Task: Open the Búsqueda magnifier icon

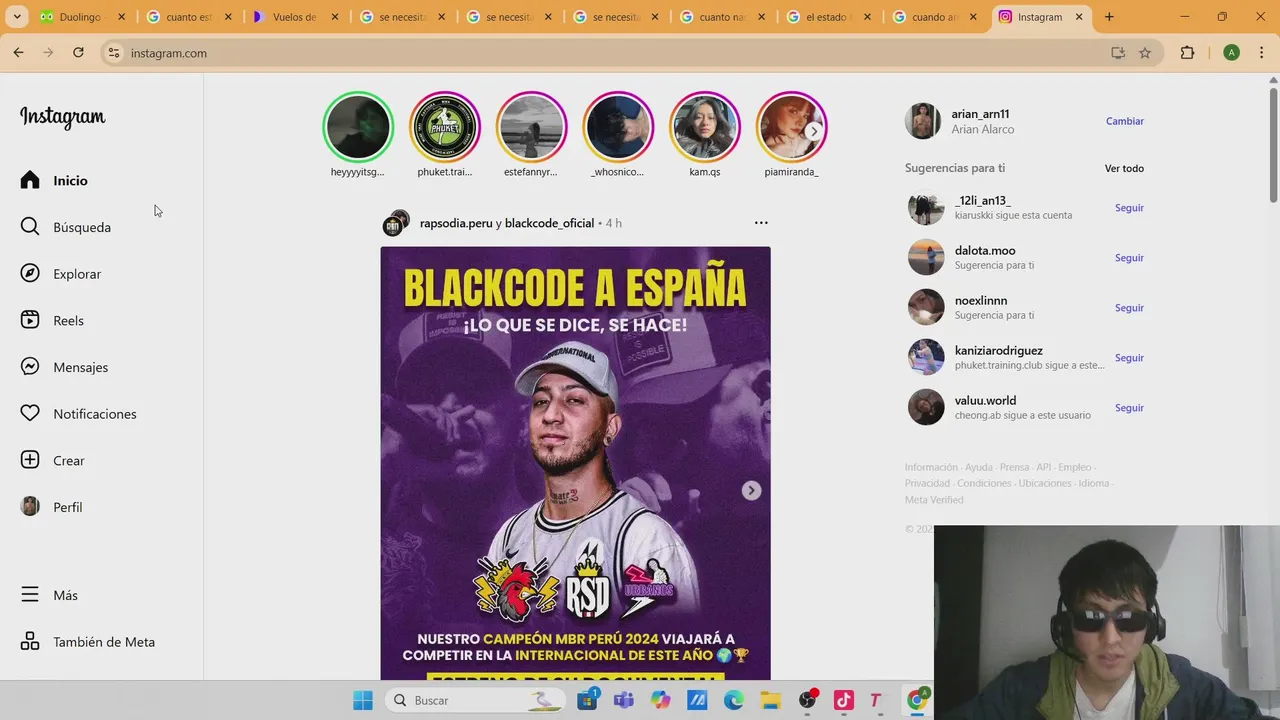Action: coord(30,227)
